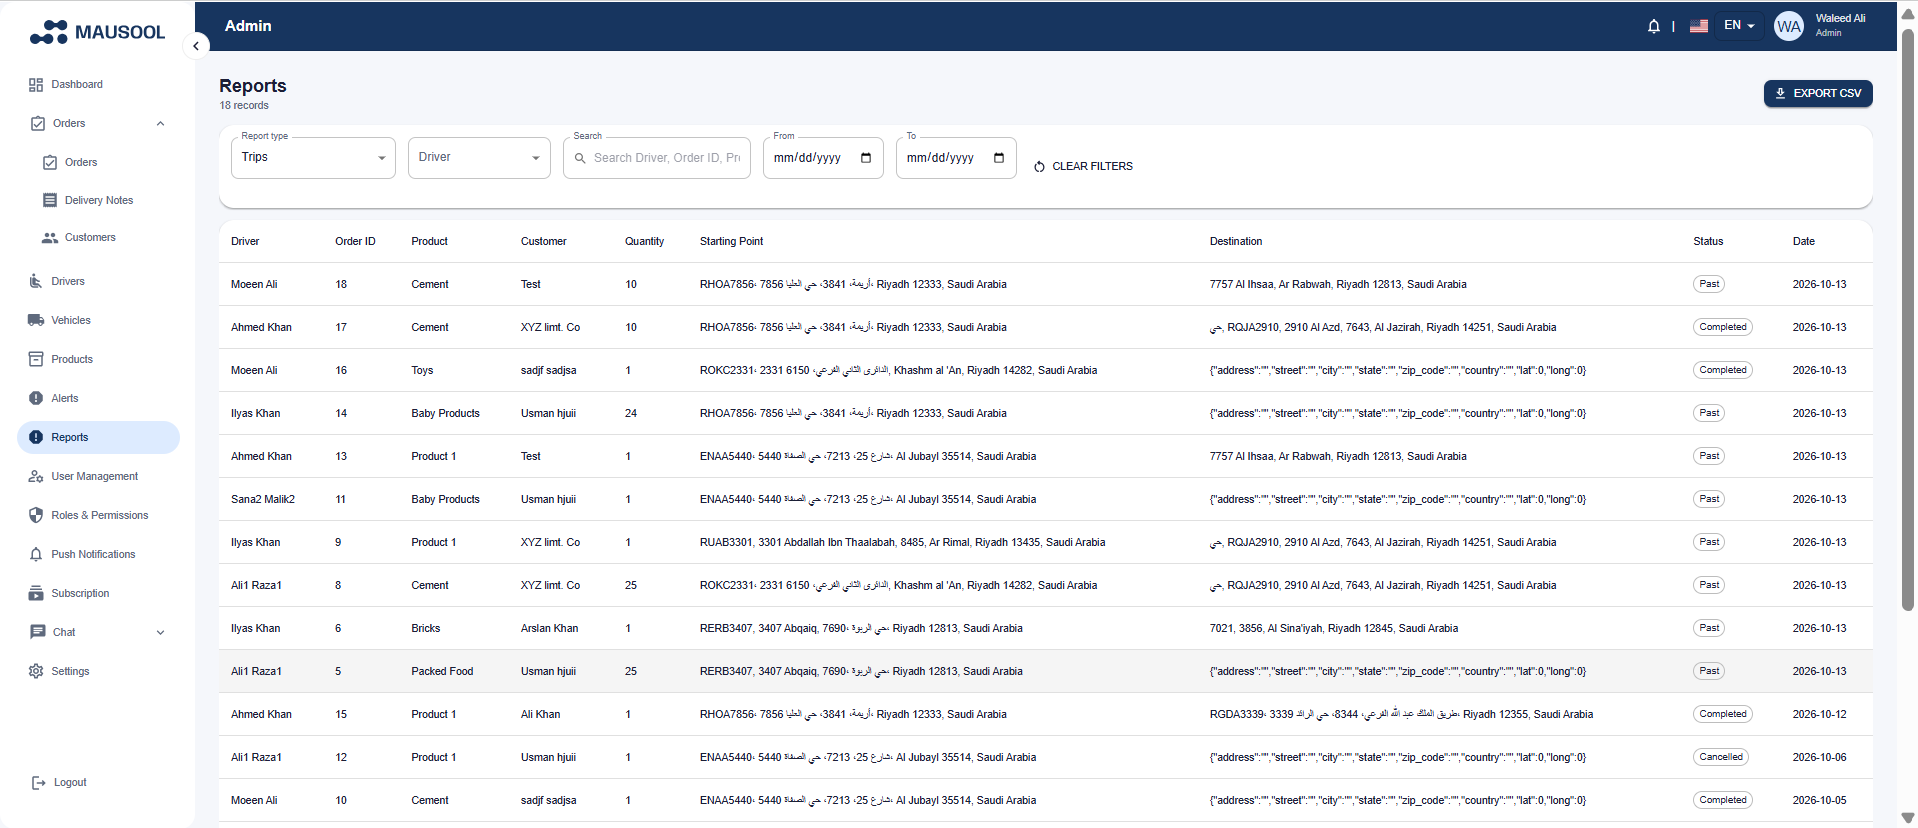Click the Dashboard grid icon
Image resolution: width=1918 pixels, height=828 pixels.
(x=36, y=85)
